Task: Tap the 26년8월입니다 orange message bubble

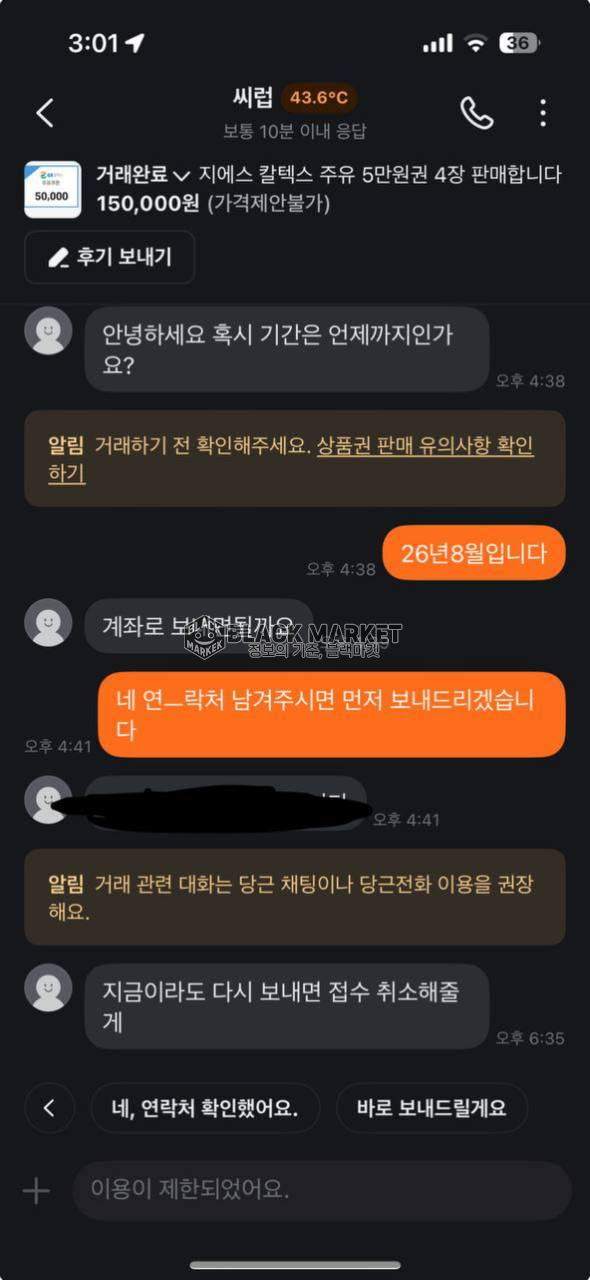Action: [x=474, y=553]
